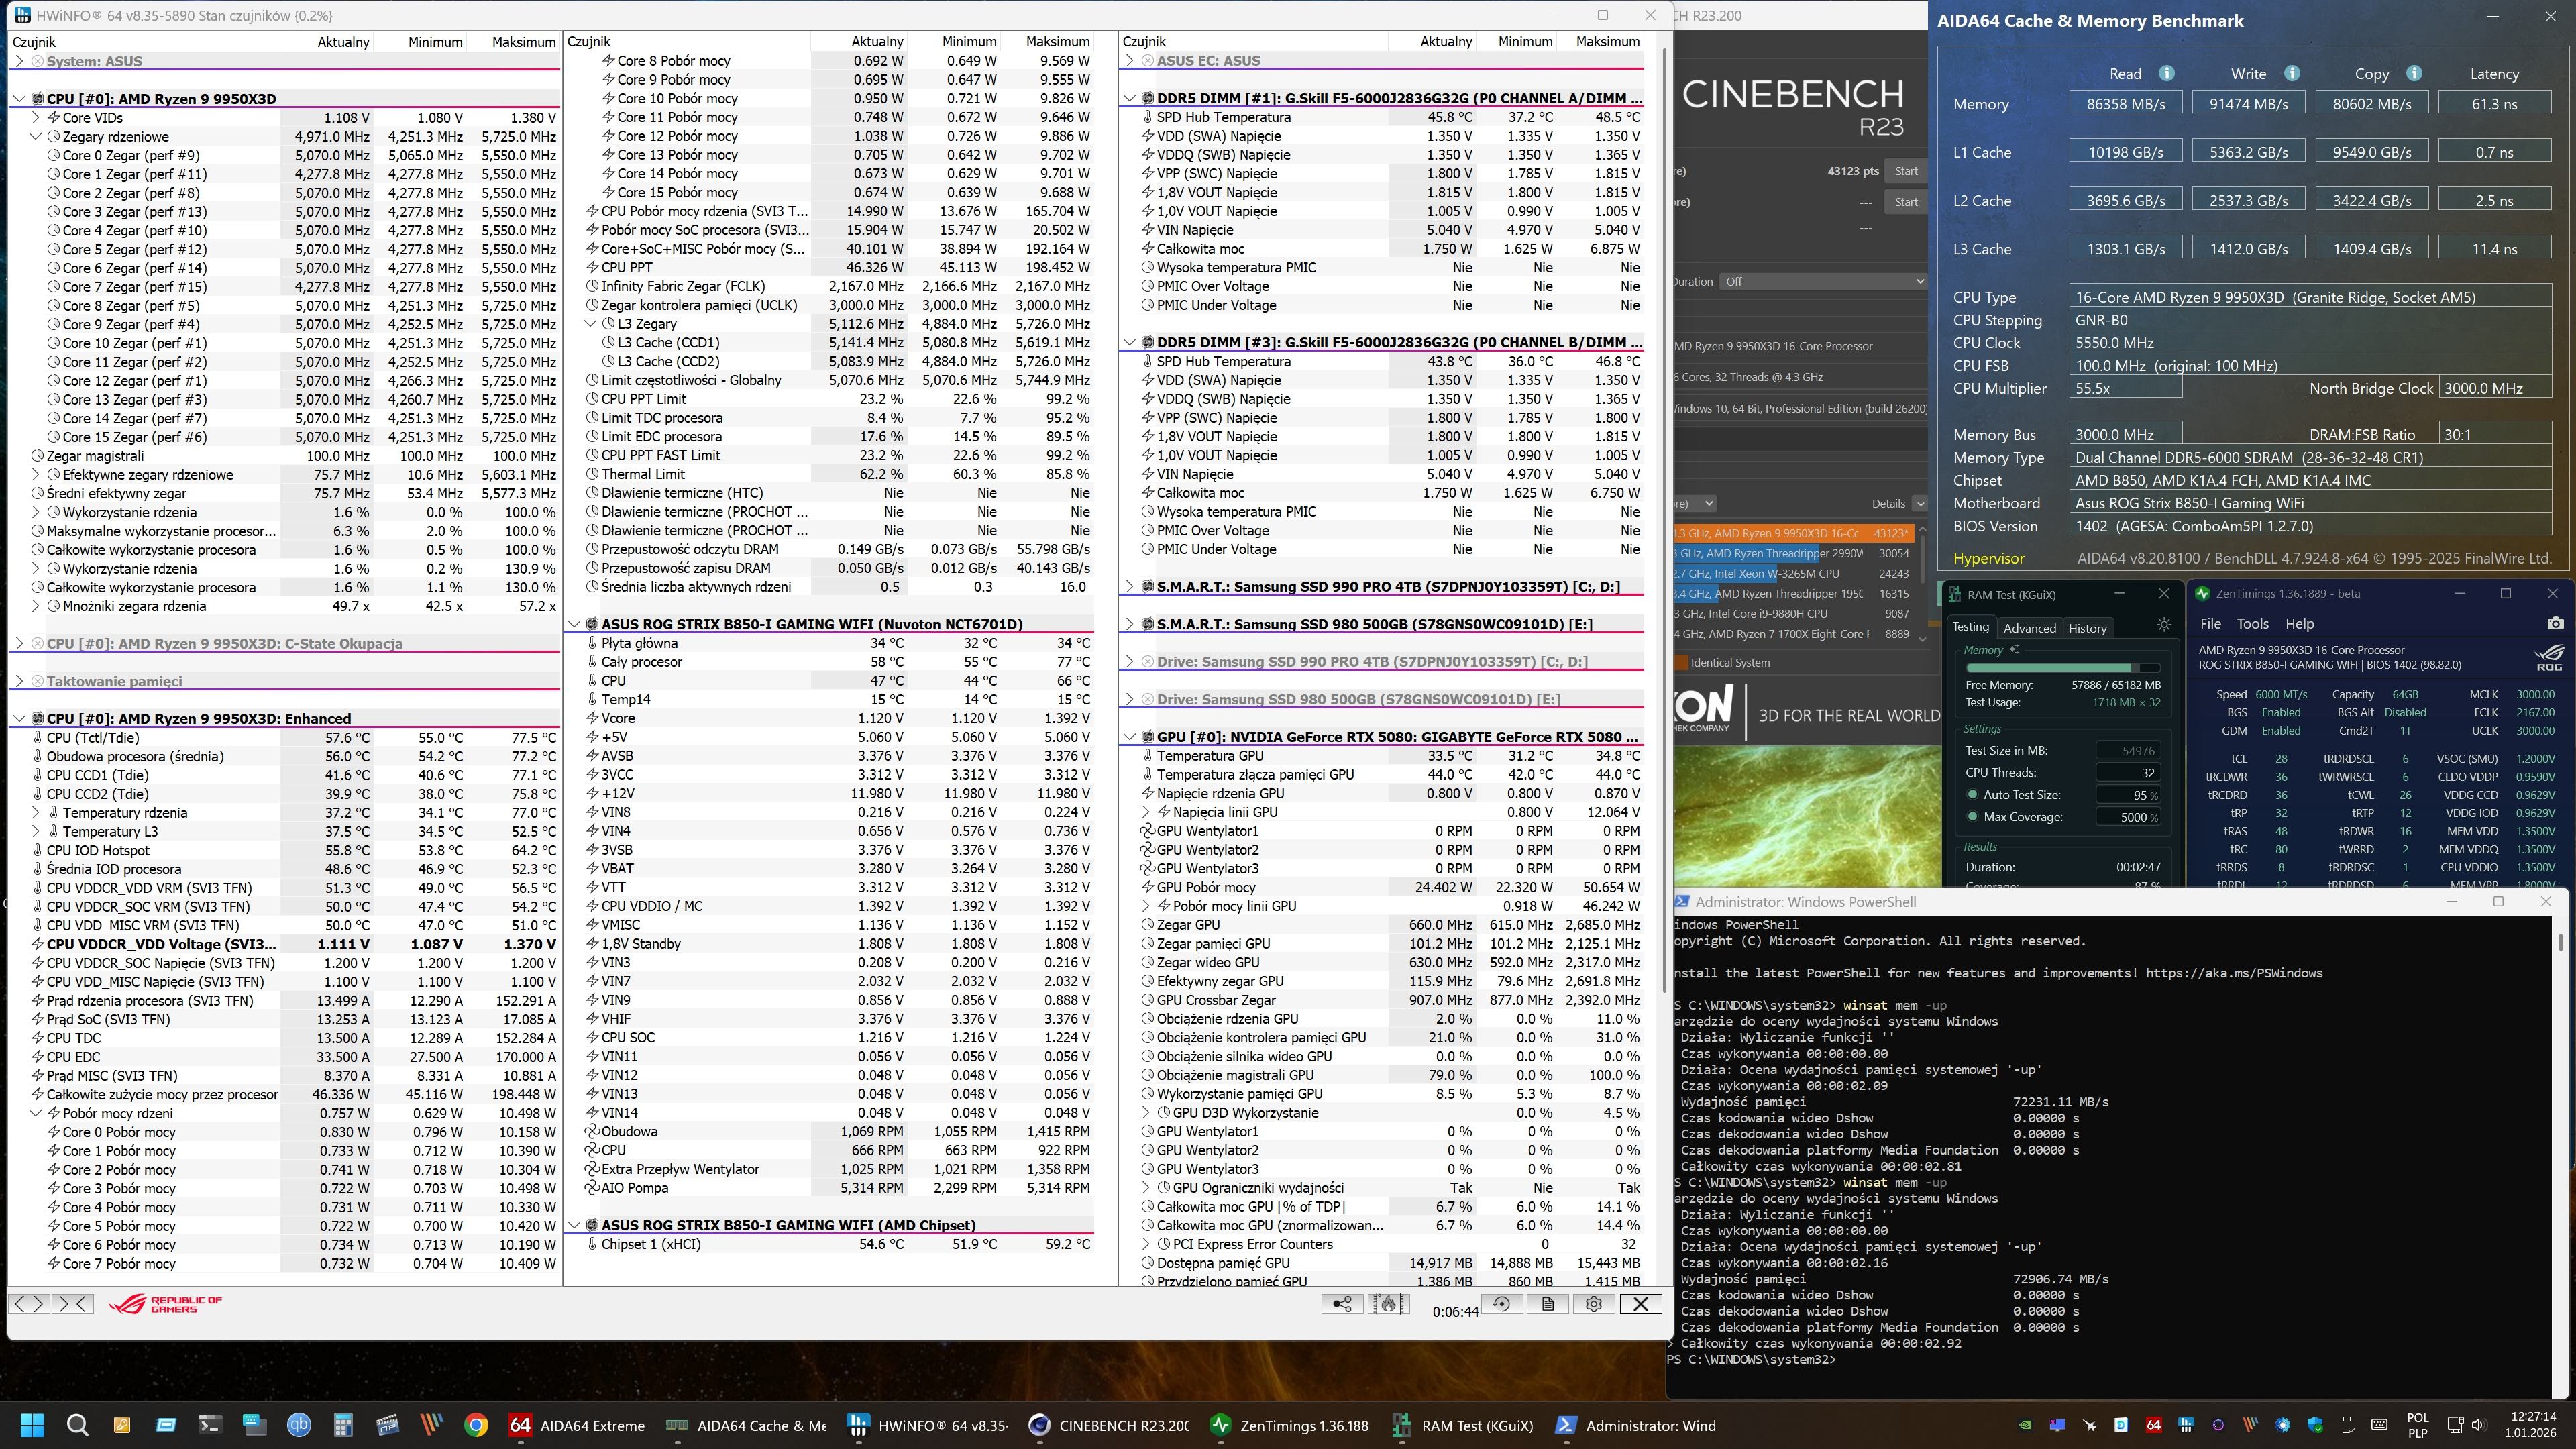2576x1449 pixels.
Task: Toggle the Max Coverage radio button
Action: pos(1972,817)
